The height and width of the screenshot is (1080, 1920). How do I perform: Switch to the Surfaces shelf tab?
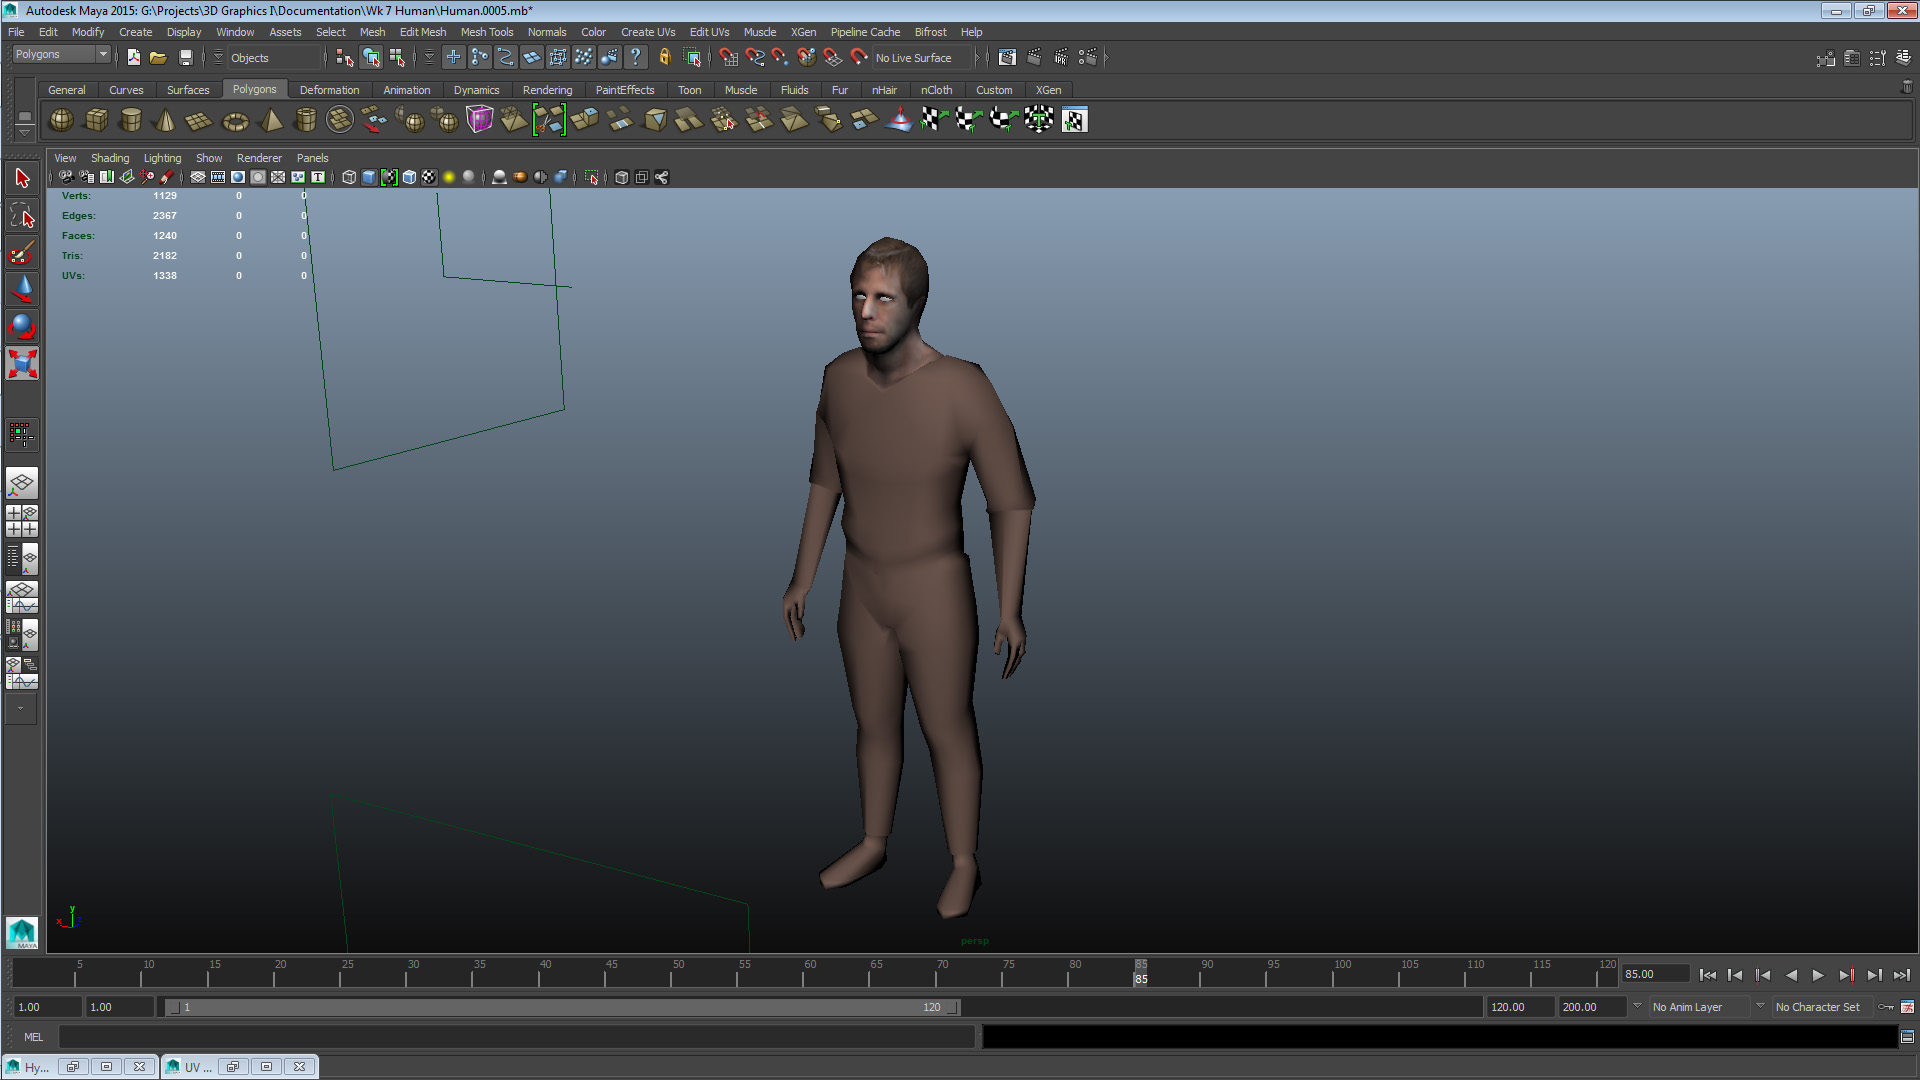click(188, 89)
